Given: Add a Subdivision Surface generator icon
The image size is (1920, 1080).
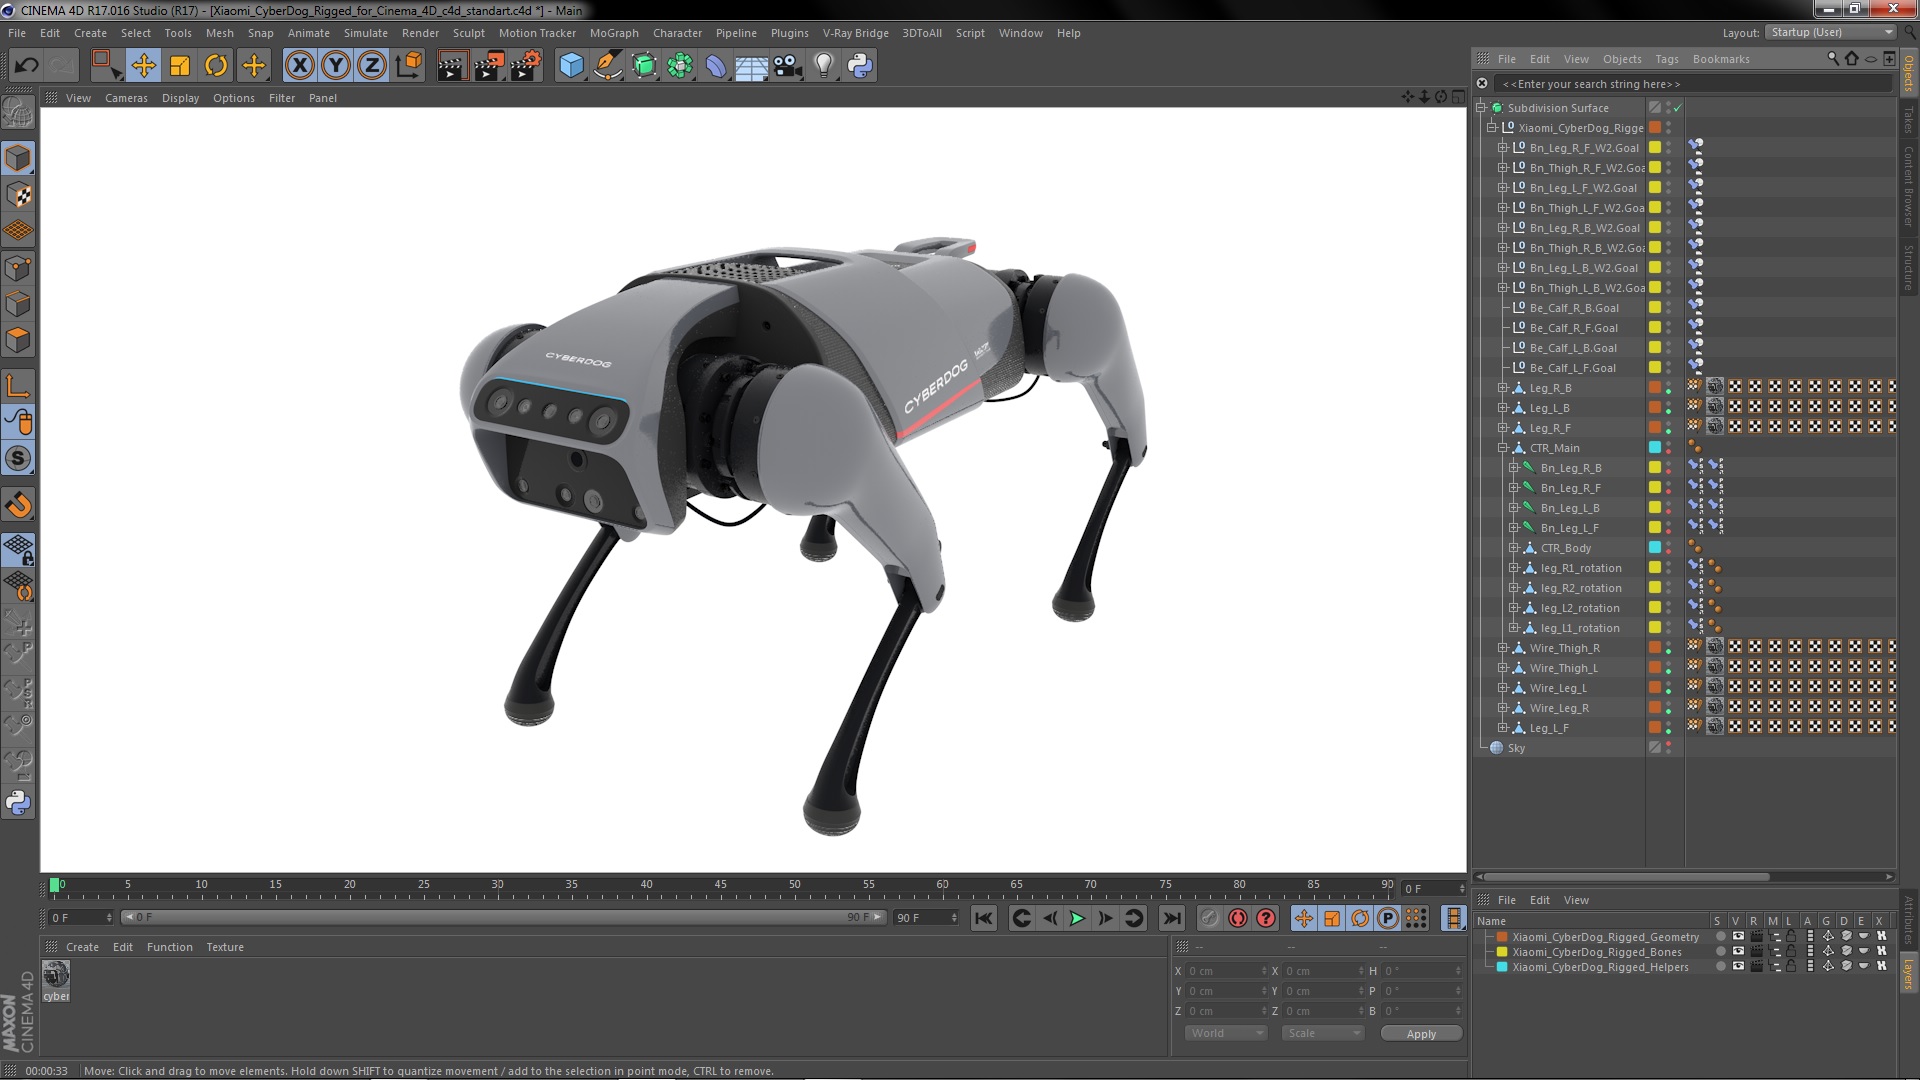Looking at the screenshot, I should [644, 66].
